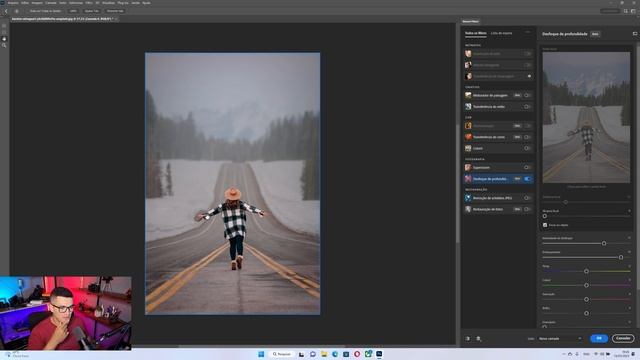The image size is (640, 360).
Task: Click the Retrato inteligente filter thumbnail icon
Action: 468,65
